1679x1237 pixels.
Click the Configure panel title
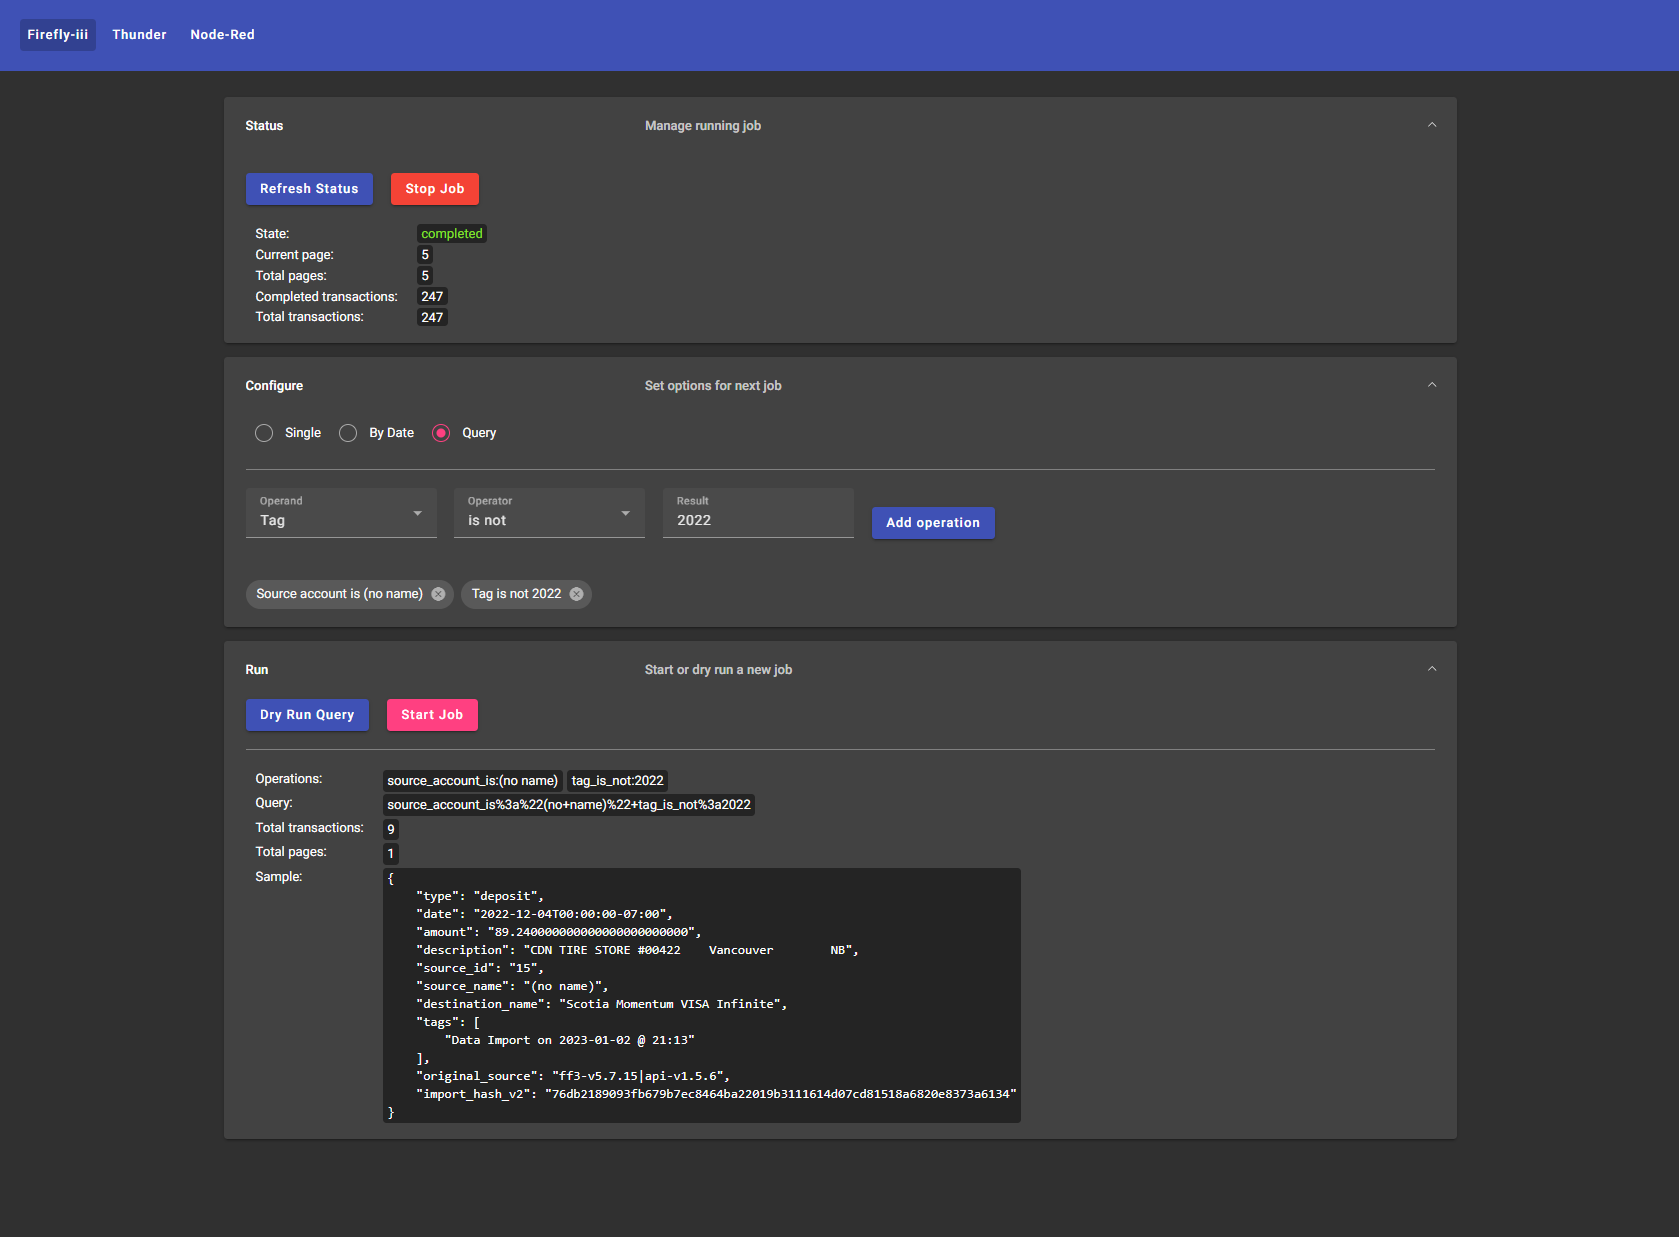pos(274,386)
